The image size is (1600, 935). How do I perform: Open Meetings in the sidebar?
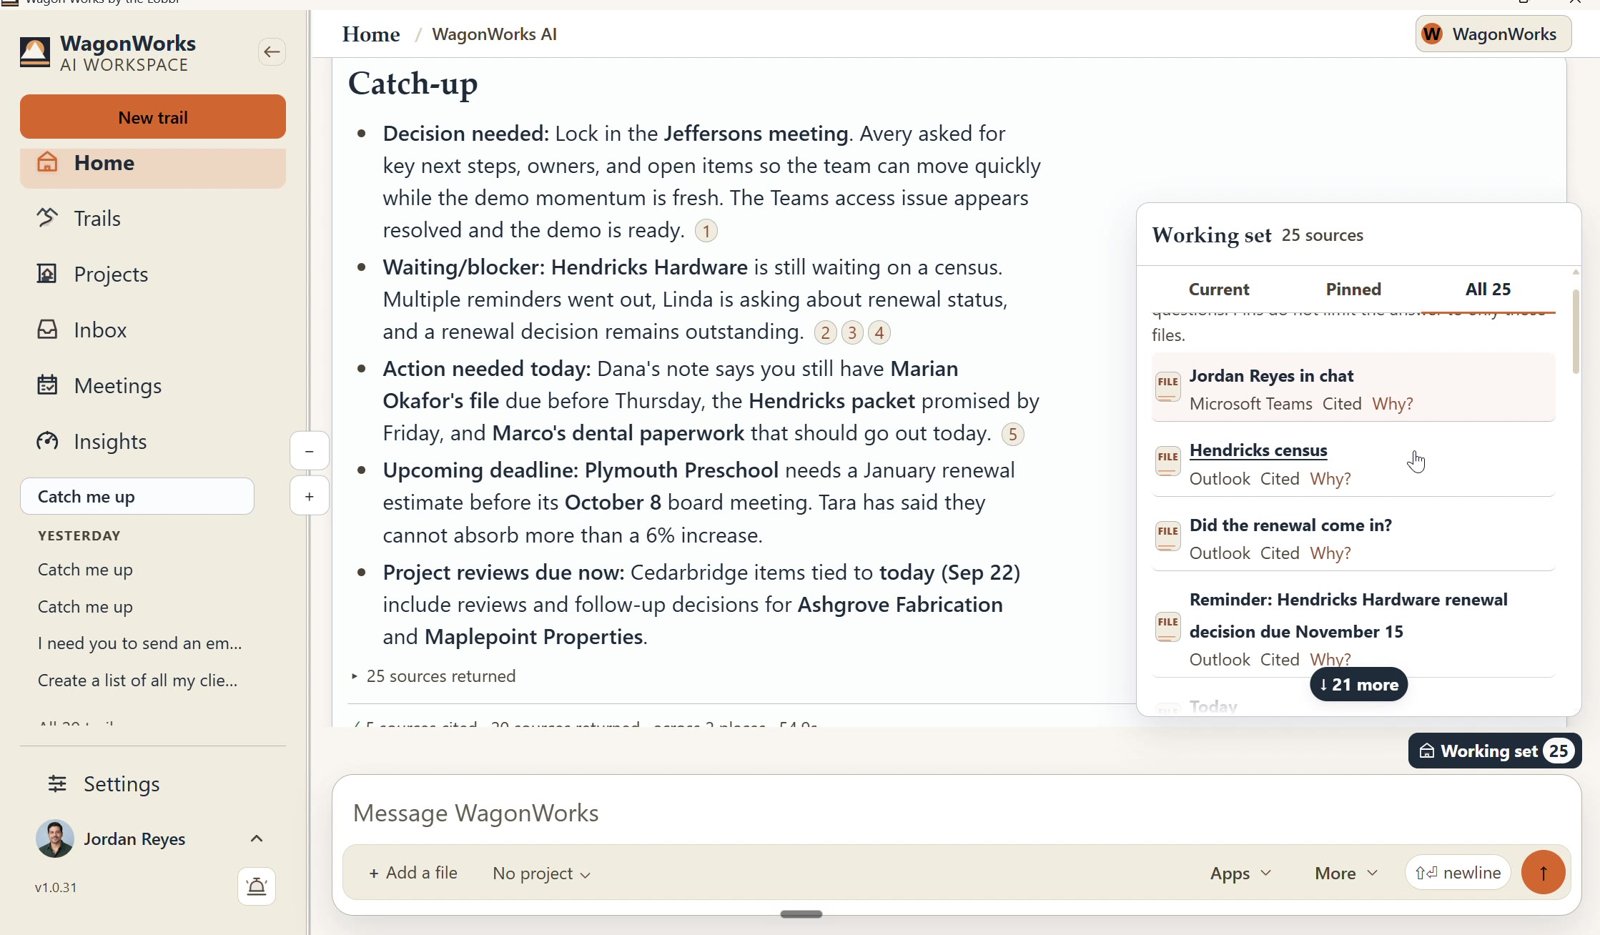153,386
